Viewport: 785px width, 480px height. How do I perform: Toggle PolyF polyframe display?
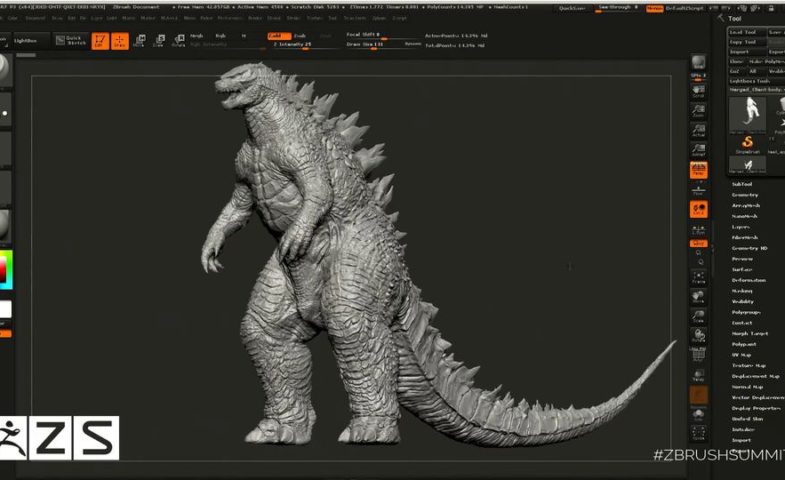[x=698, y=355]
